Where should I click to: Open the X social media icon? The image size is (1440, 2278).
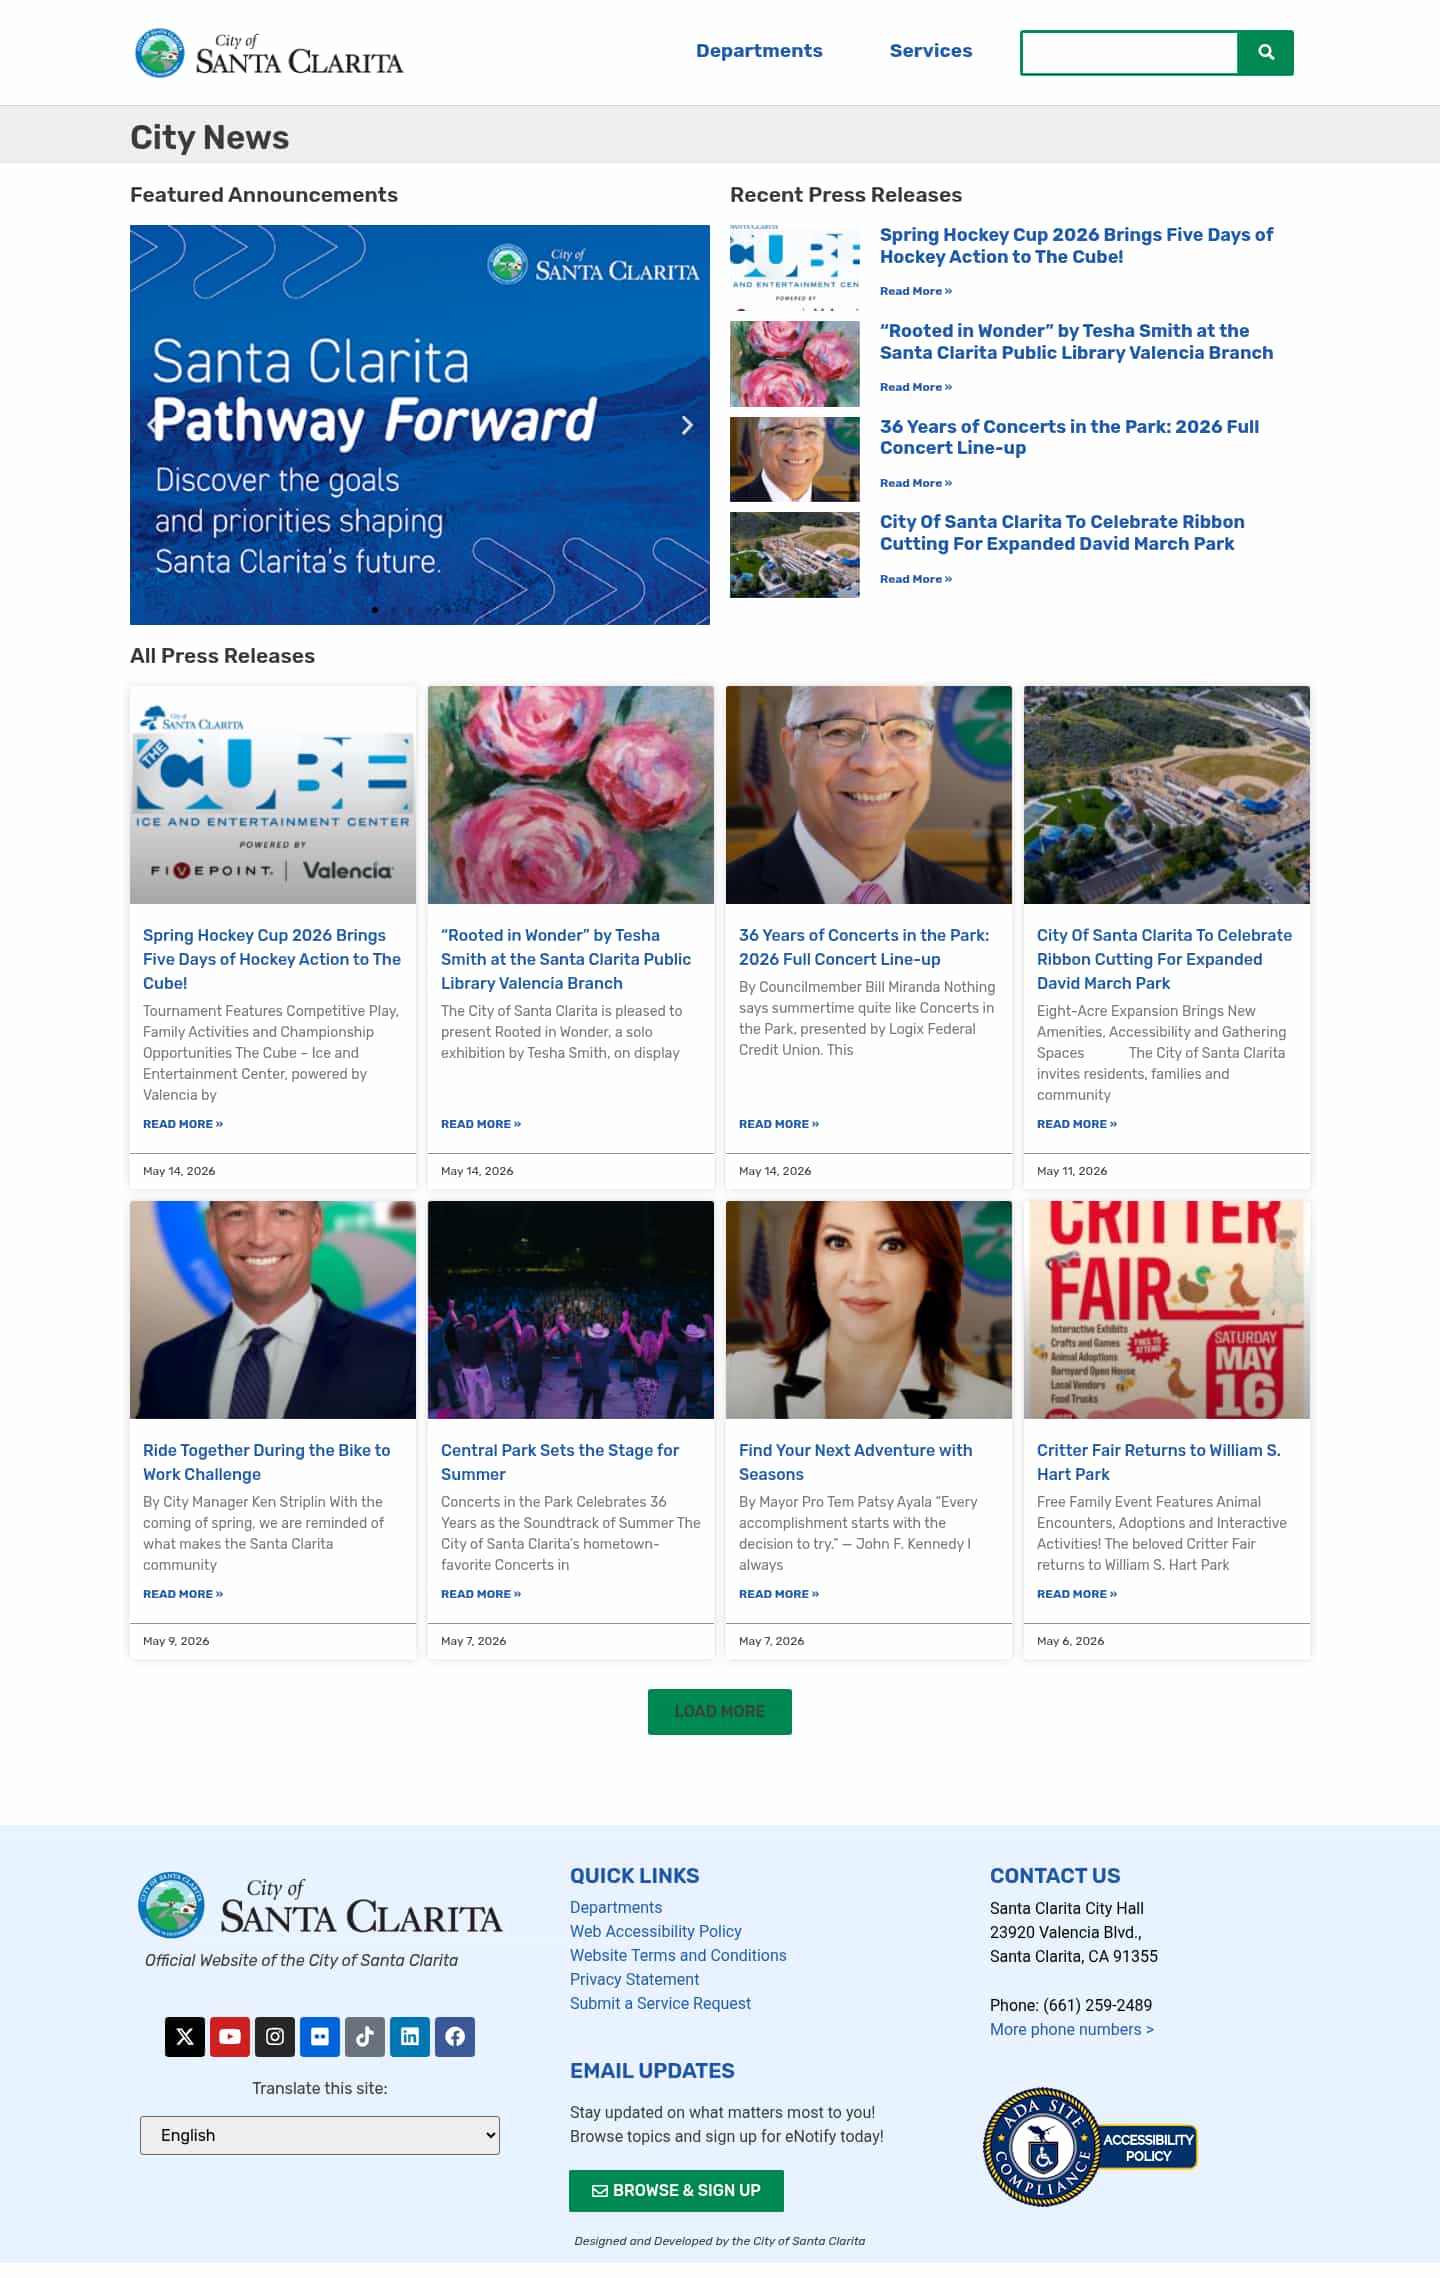tap(185, 2036)
